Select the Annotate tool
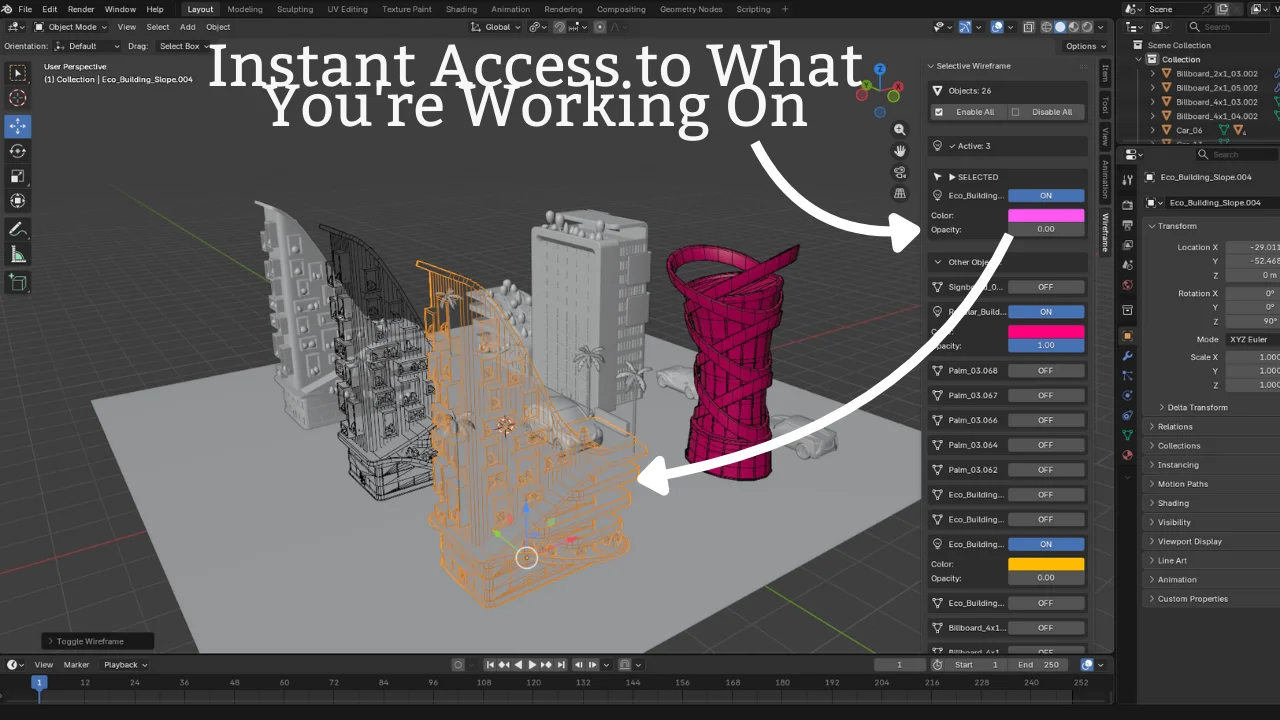 coord(17,228)
